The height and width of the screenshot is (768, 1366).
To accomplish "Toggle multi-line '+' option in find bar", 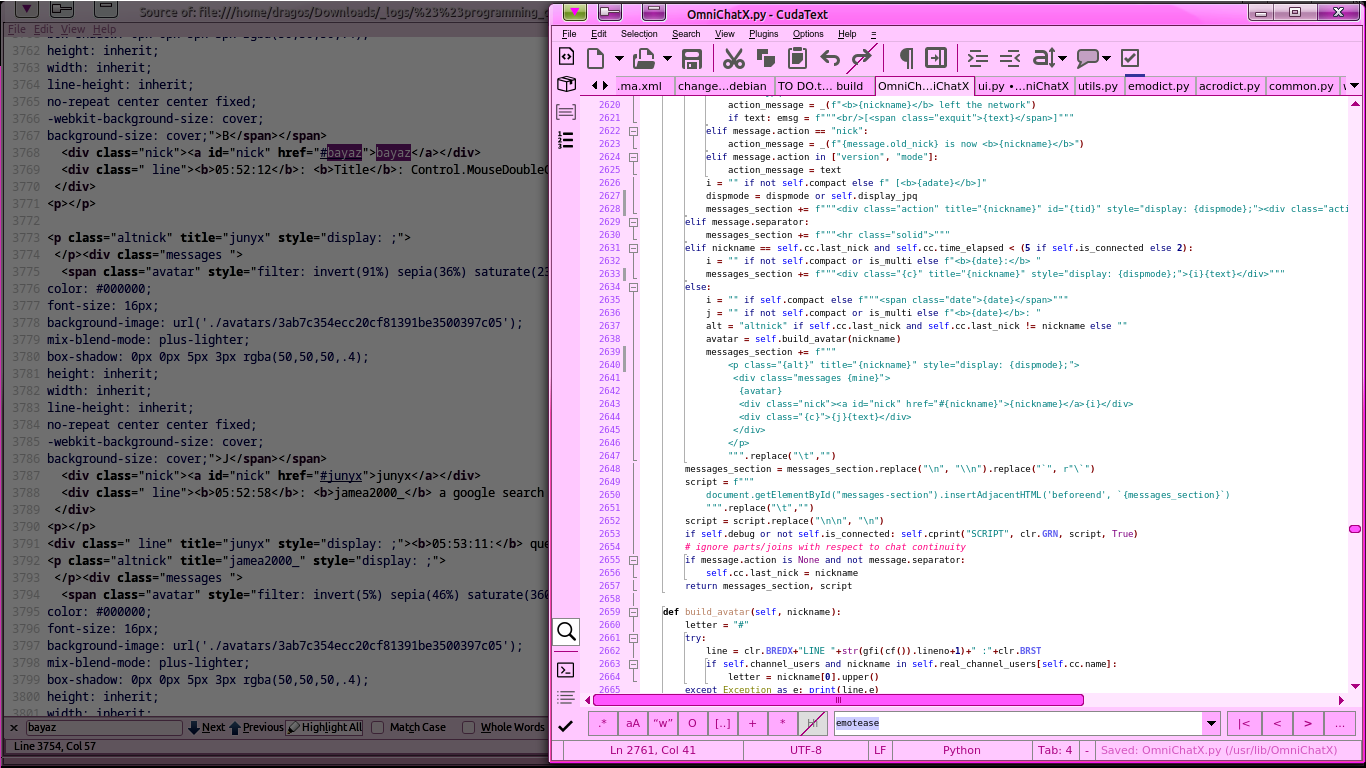I will pos(752,723).
